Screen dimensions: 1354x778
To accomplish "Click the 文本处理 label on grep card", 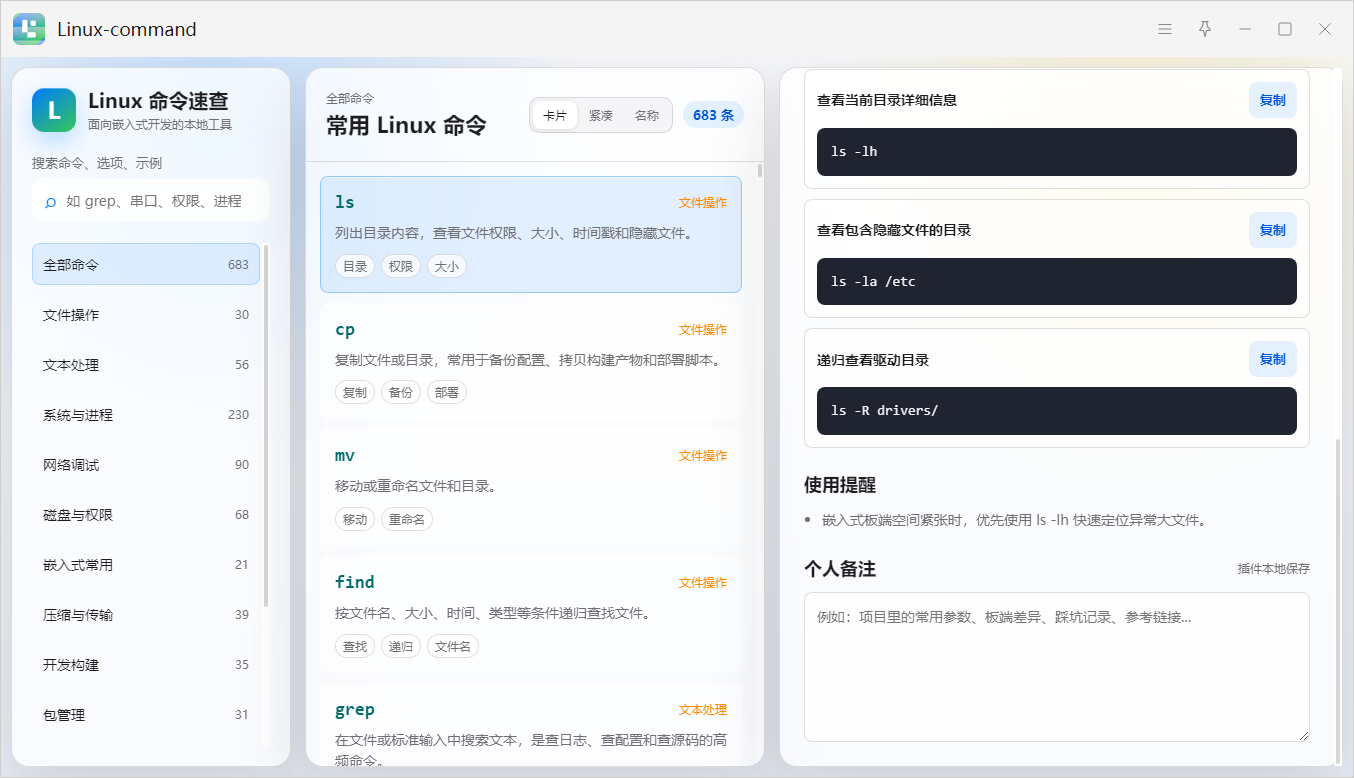I will point(703,710).
